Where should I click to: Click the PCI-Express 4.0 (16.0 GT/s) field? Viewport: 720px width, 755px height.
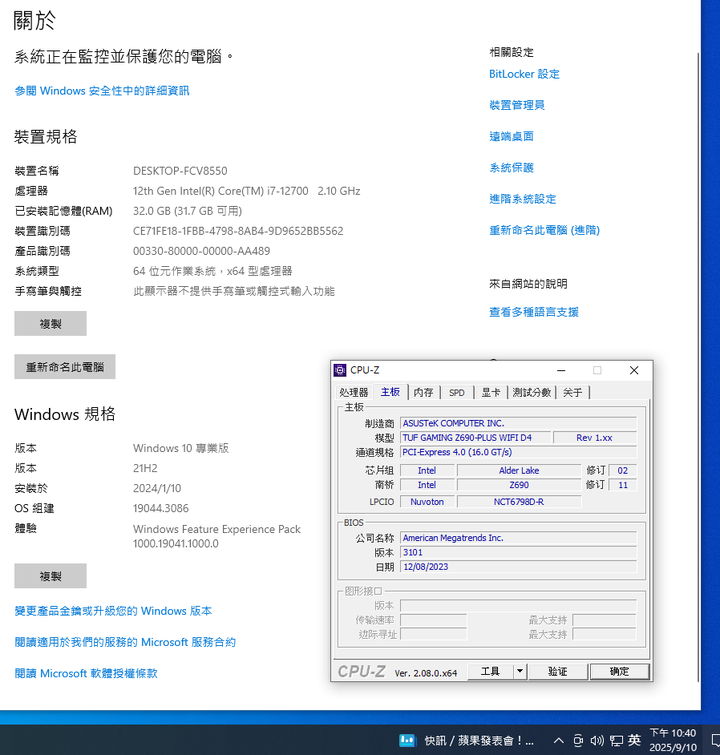click(518, 452)
